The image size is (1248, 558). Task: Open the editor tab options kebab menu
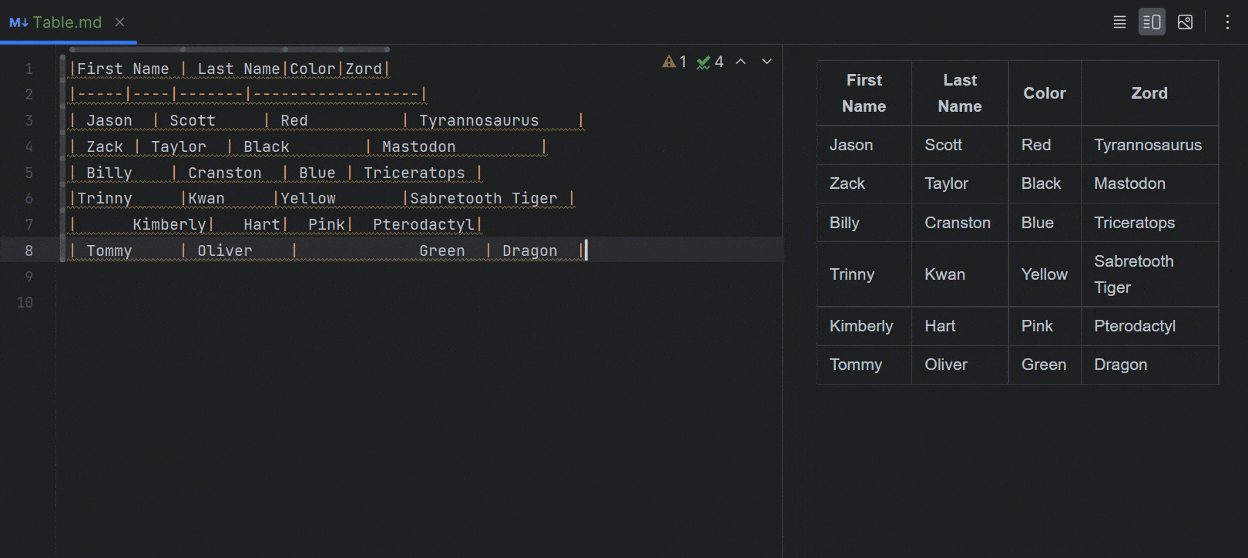[1228, 22]
